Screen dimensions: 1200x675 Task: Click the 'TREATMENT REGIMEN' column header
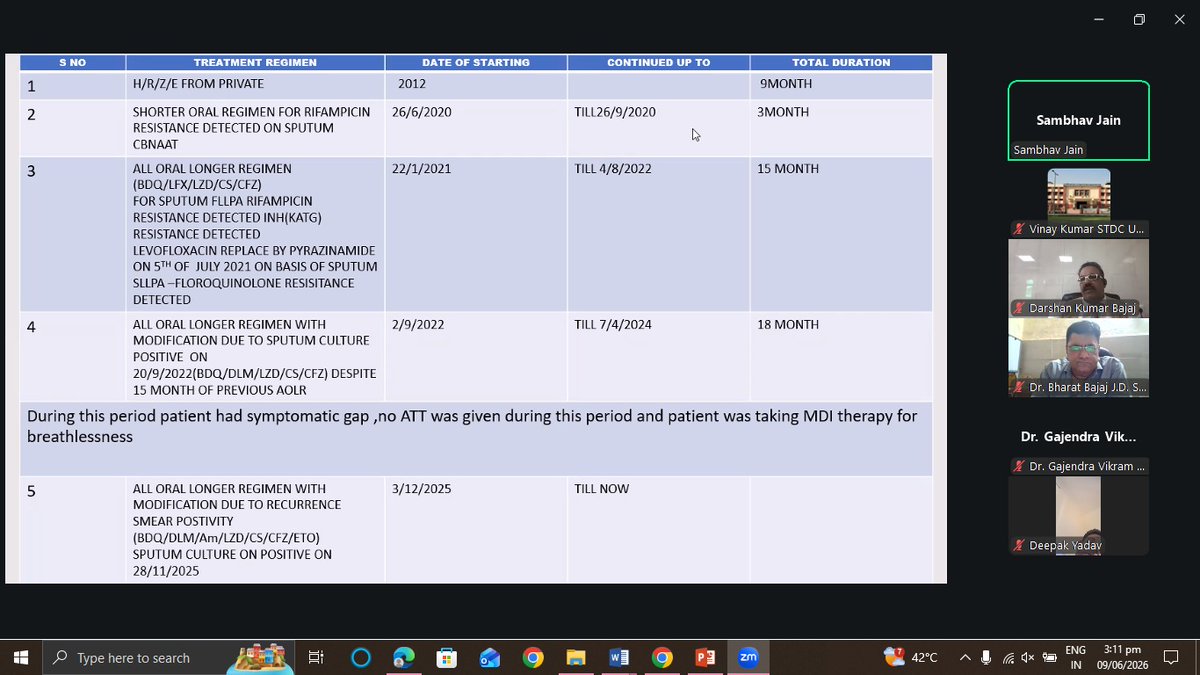point(255,62)
